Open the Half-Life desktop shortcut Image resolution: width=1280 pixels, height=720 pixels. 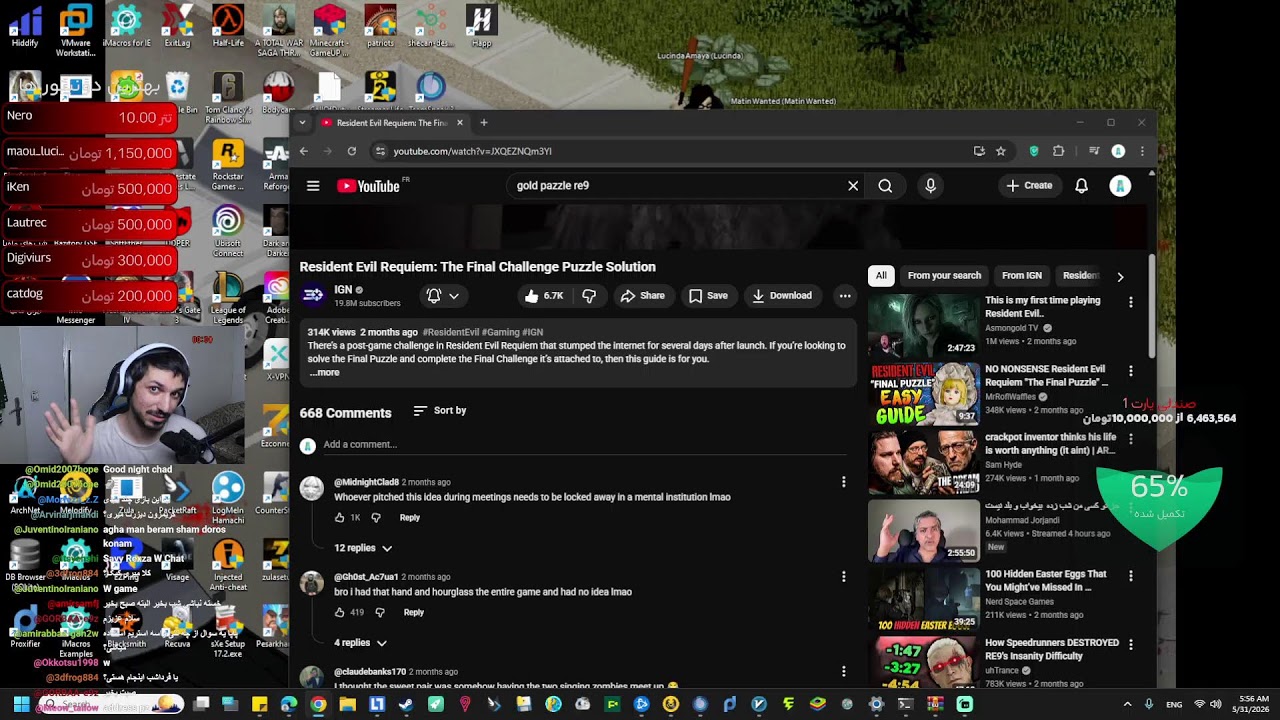pyautogui.click(x=228, y=27)
